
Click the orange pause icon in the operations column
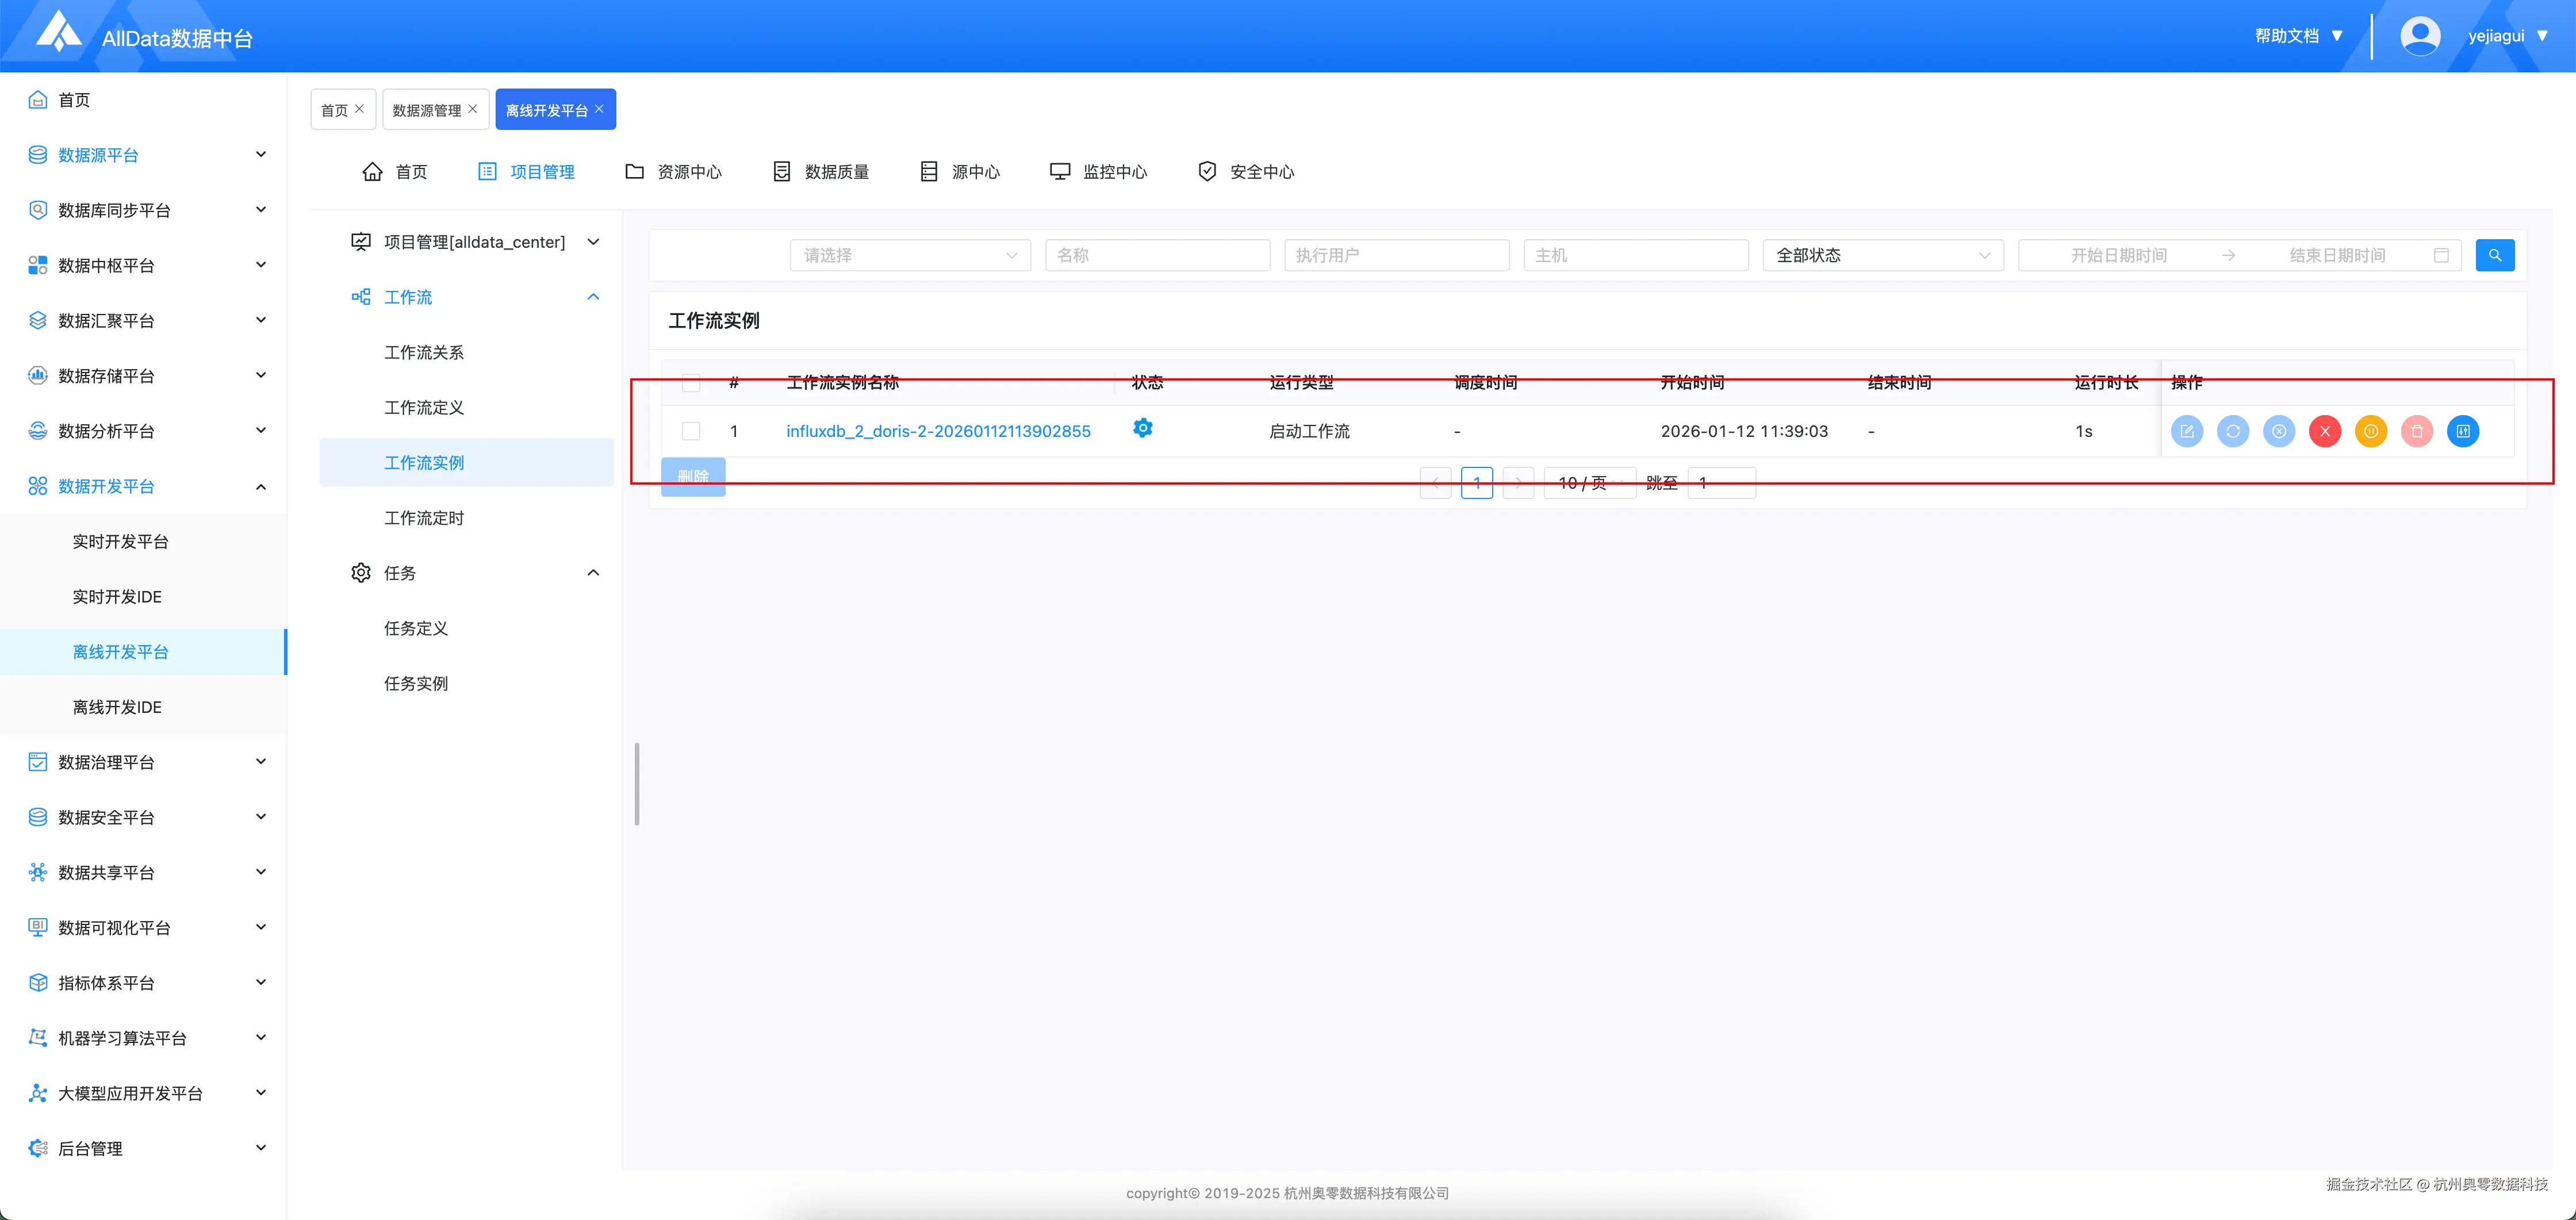click(x=2371, y=431)
